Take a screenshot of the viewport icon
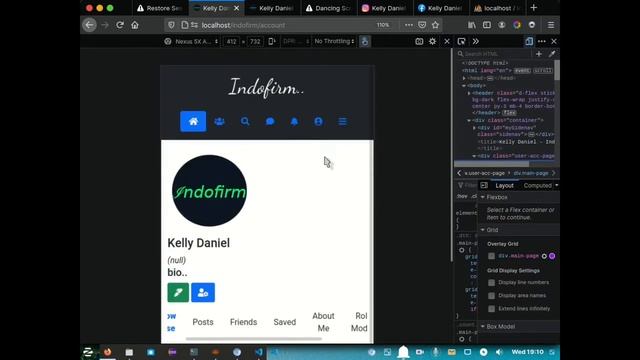640x360 pixels. 419,41
